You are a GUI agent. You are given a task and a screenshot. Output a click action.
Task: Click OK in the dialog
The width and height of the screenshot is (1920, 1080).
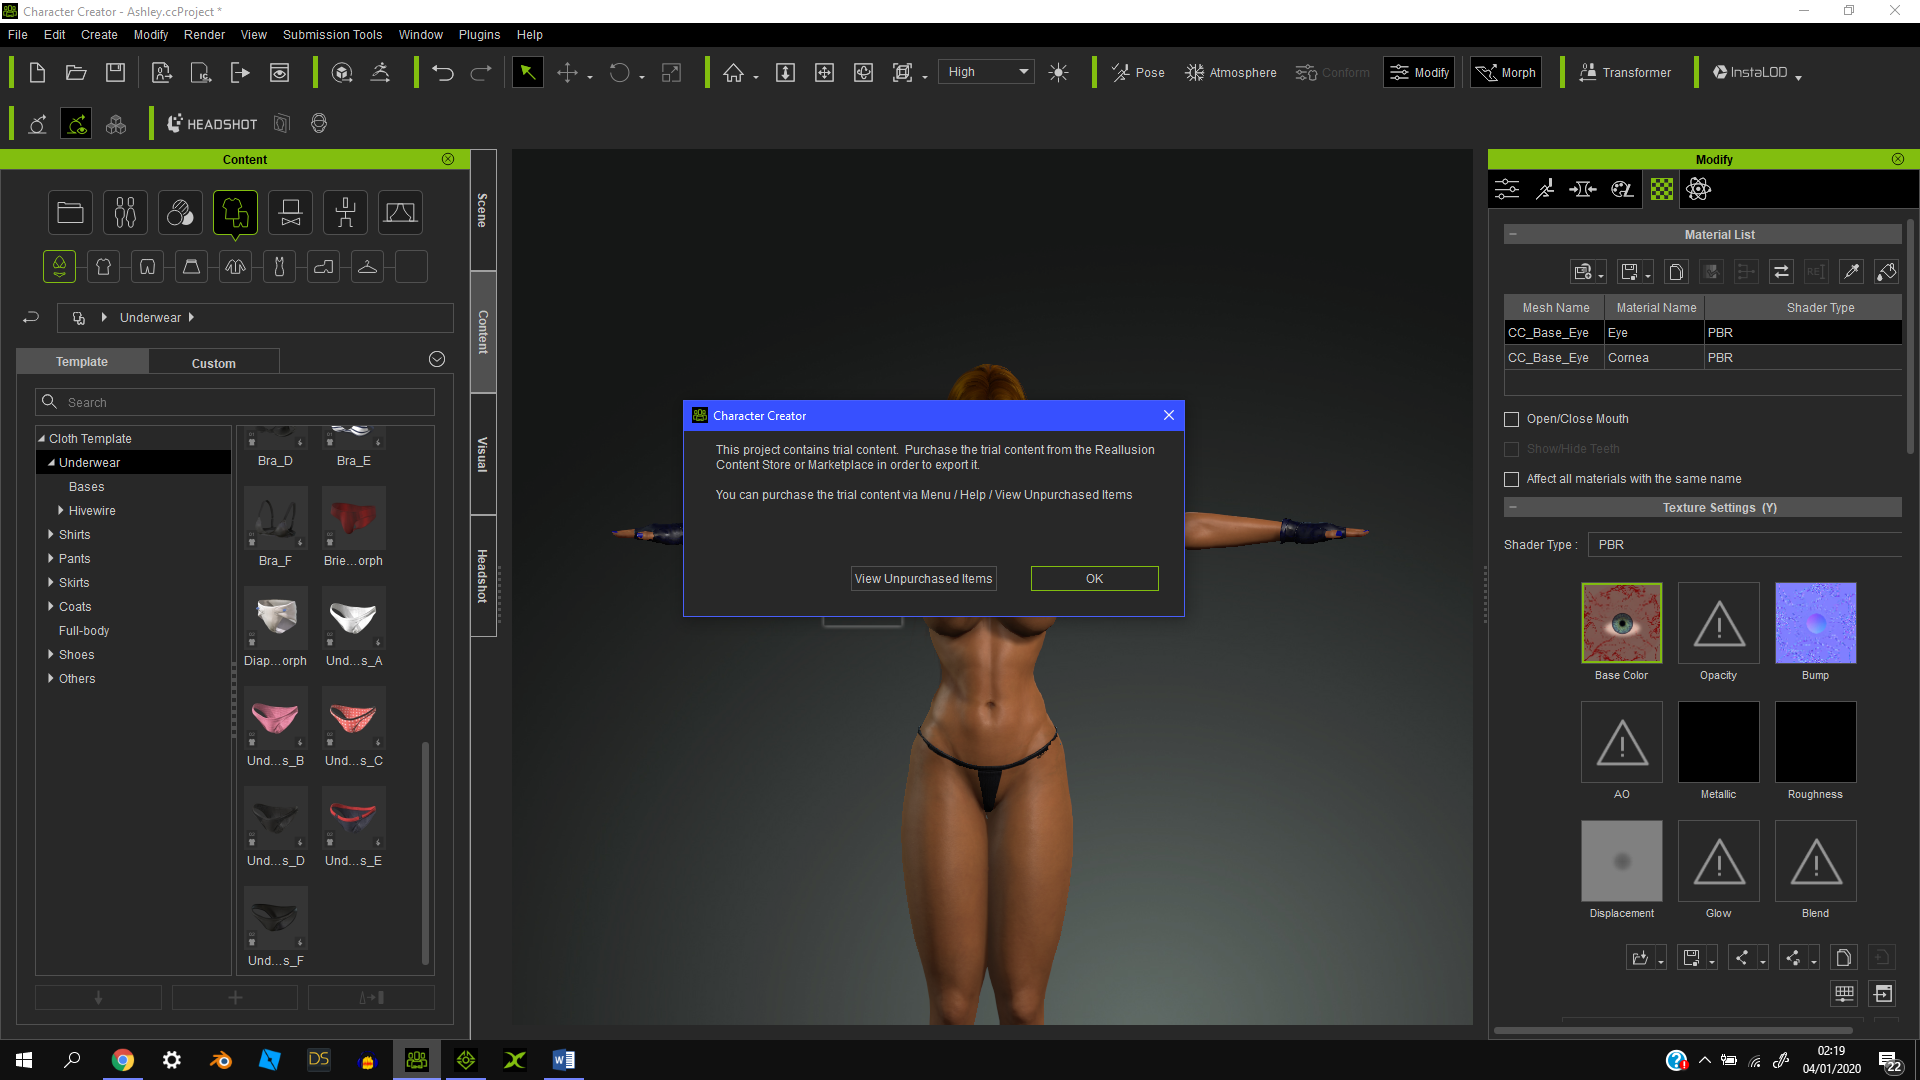(1094, 578)
